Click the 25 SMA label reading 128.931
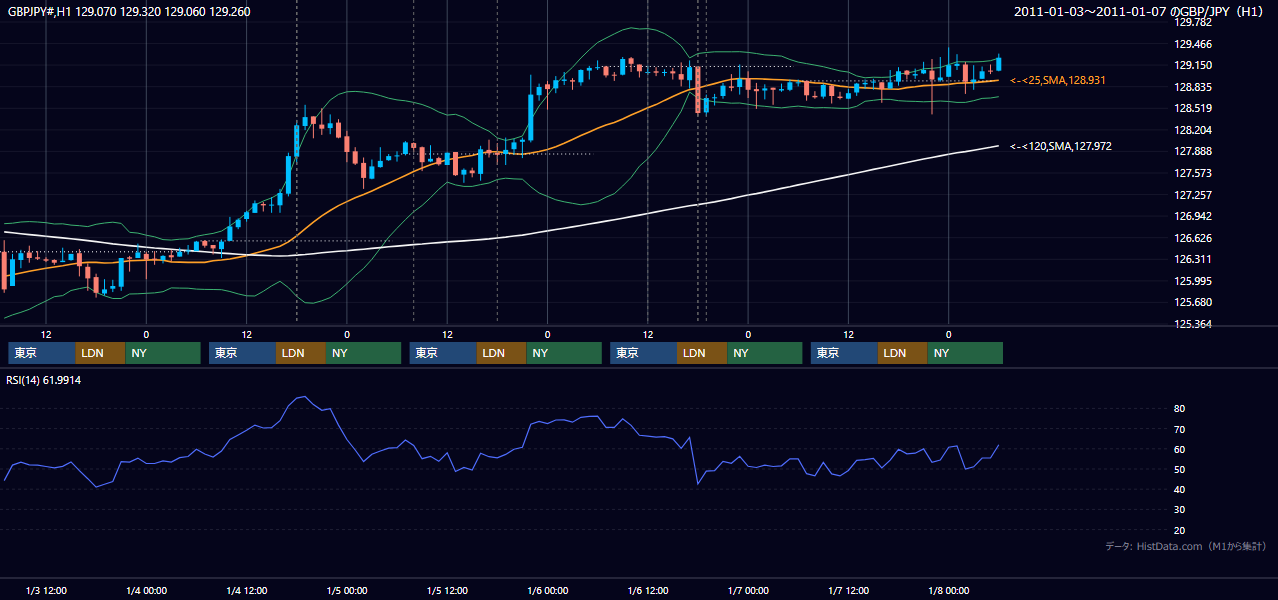The height and width of the screenshot is (600, 1278). pyautogui.click(x=1057, y=79)
